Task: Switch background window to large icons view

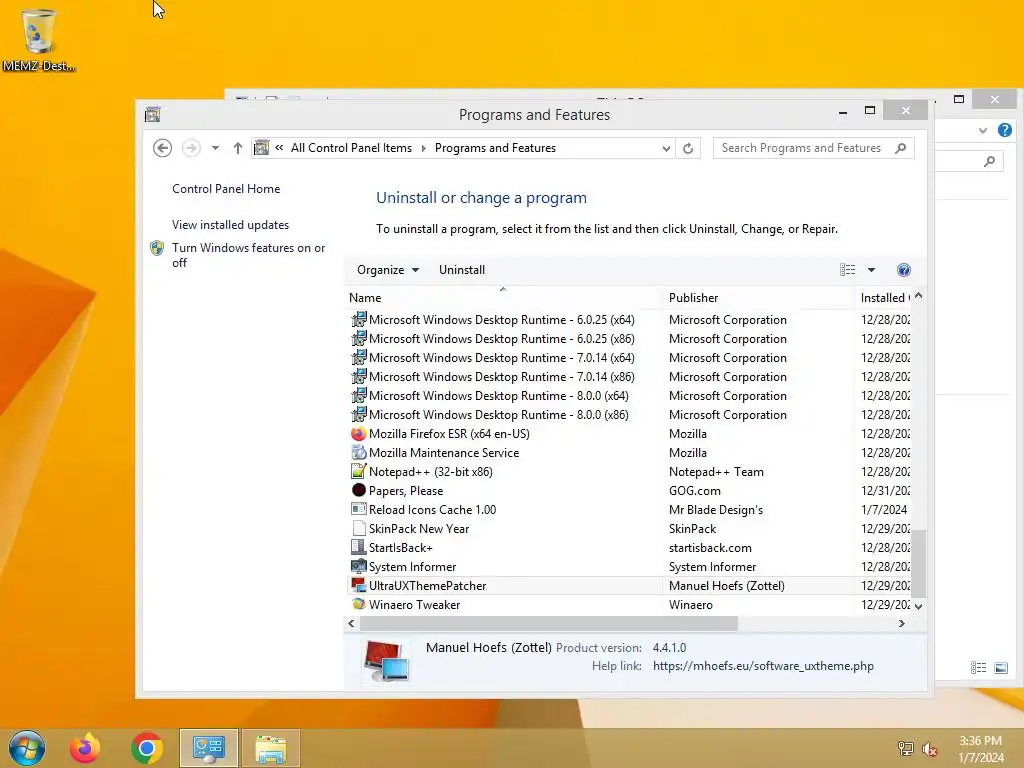Action: 1001,667
